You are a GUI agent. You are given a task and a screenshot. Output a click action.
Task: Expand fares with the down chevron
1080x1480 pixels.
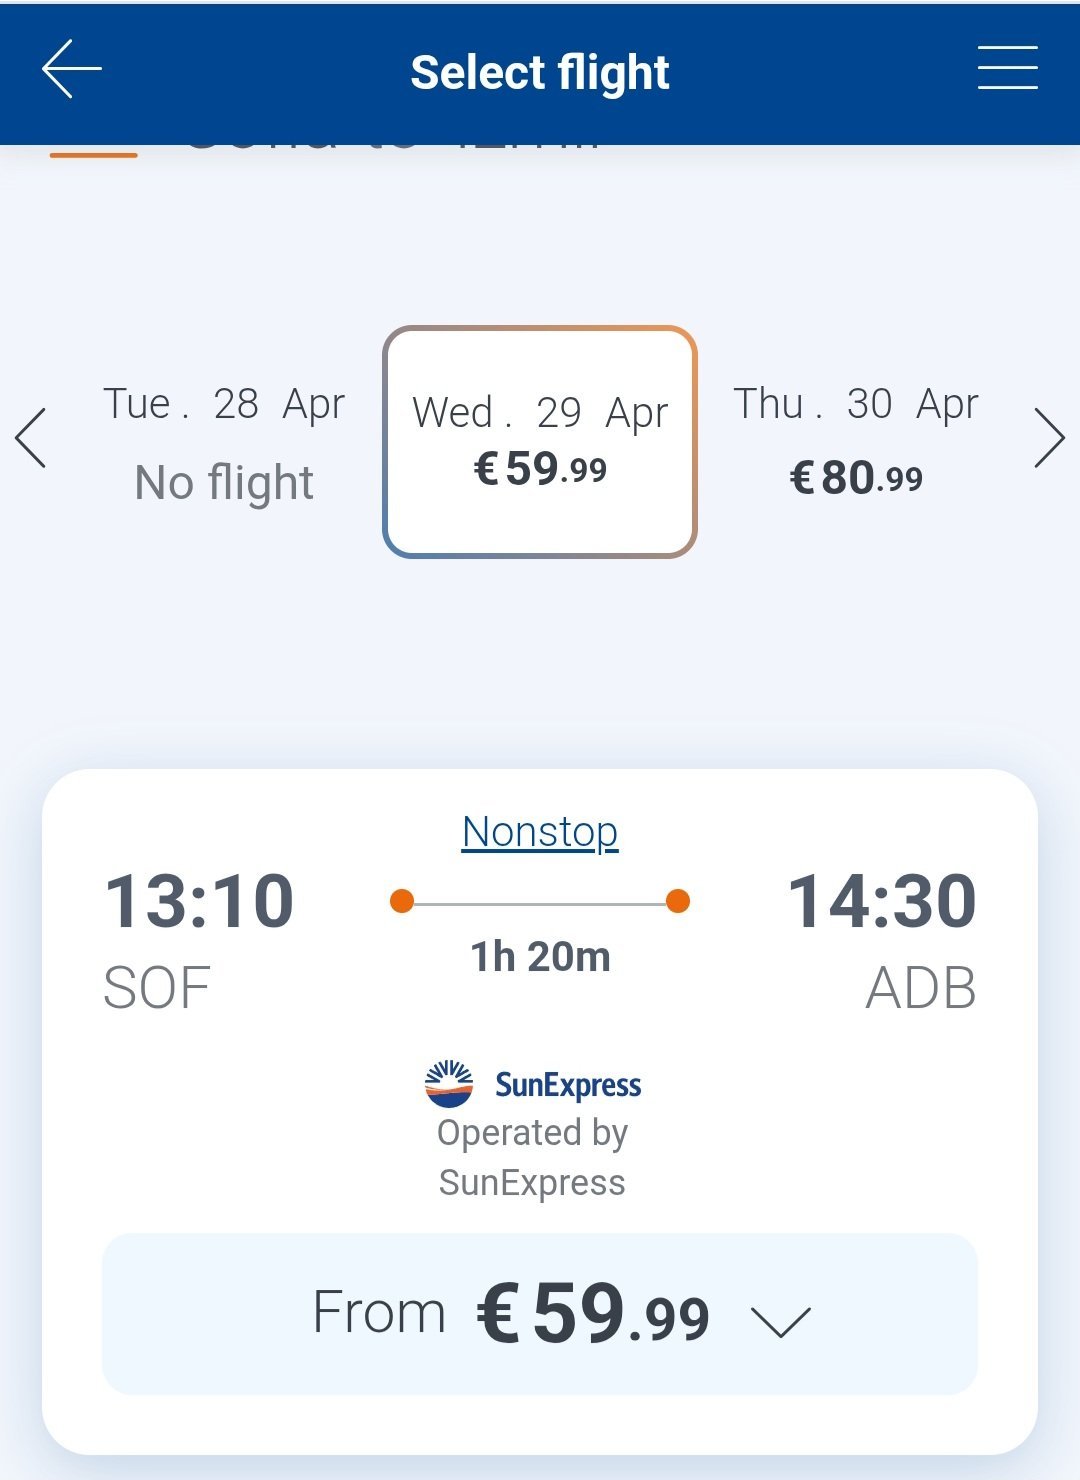781,1320
